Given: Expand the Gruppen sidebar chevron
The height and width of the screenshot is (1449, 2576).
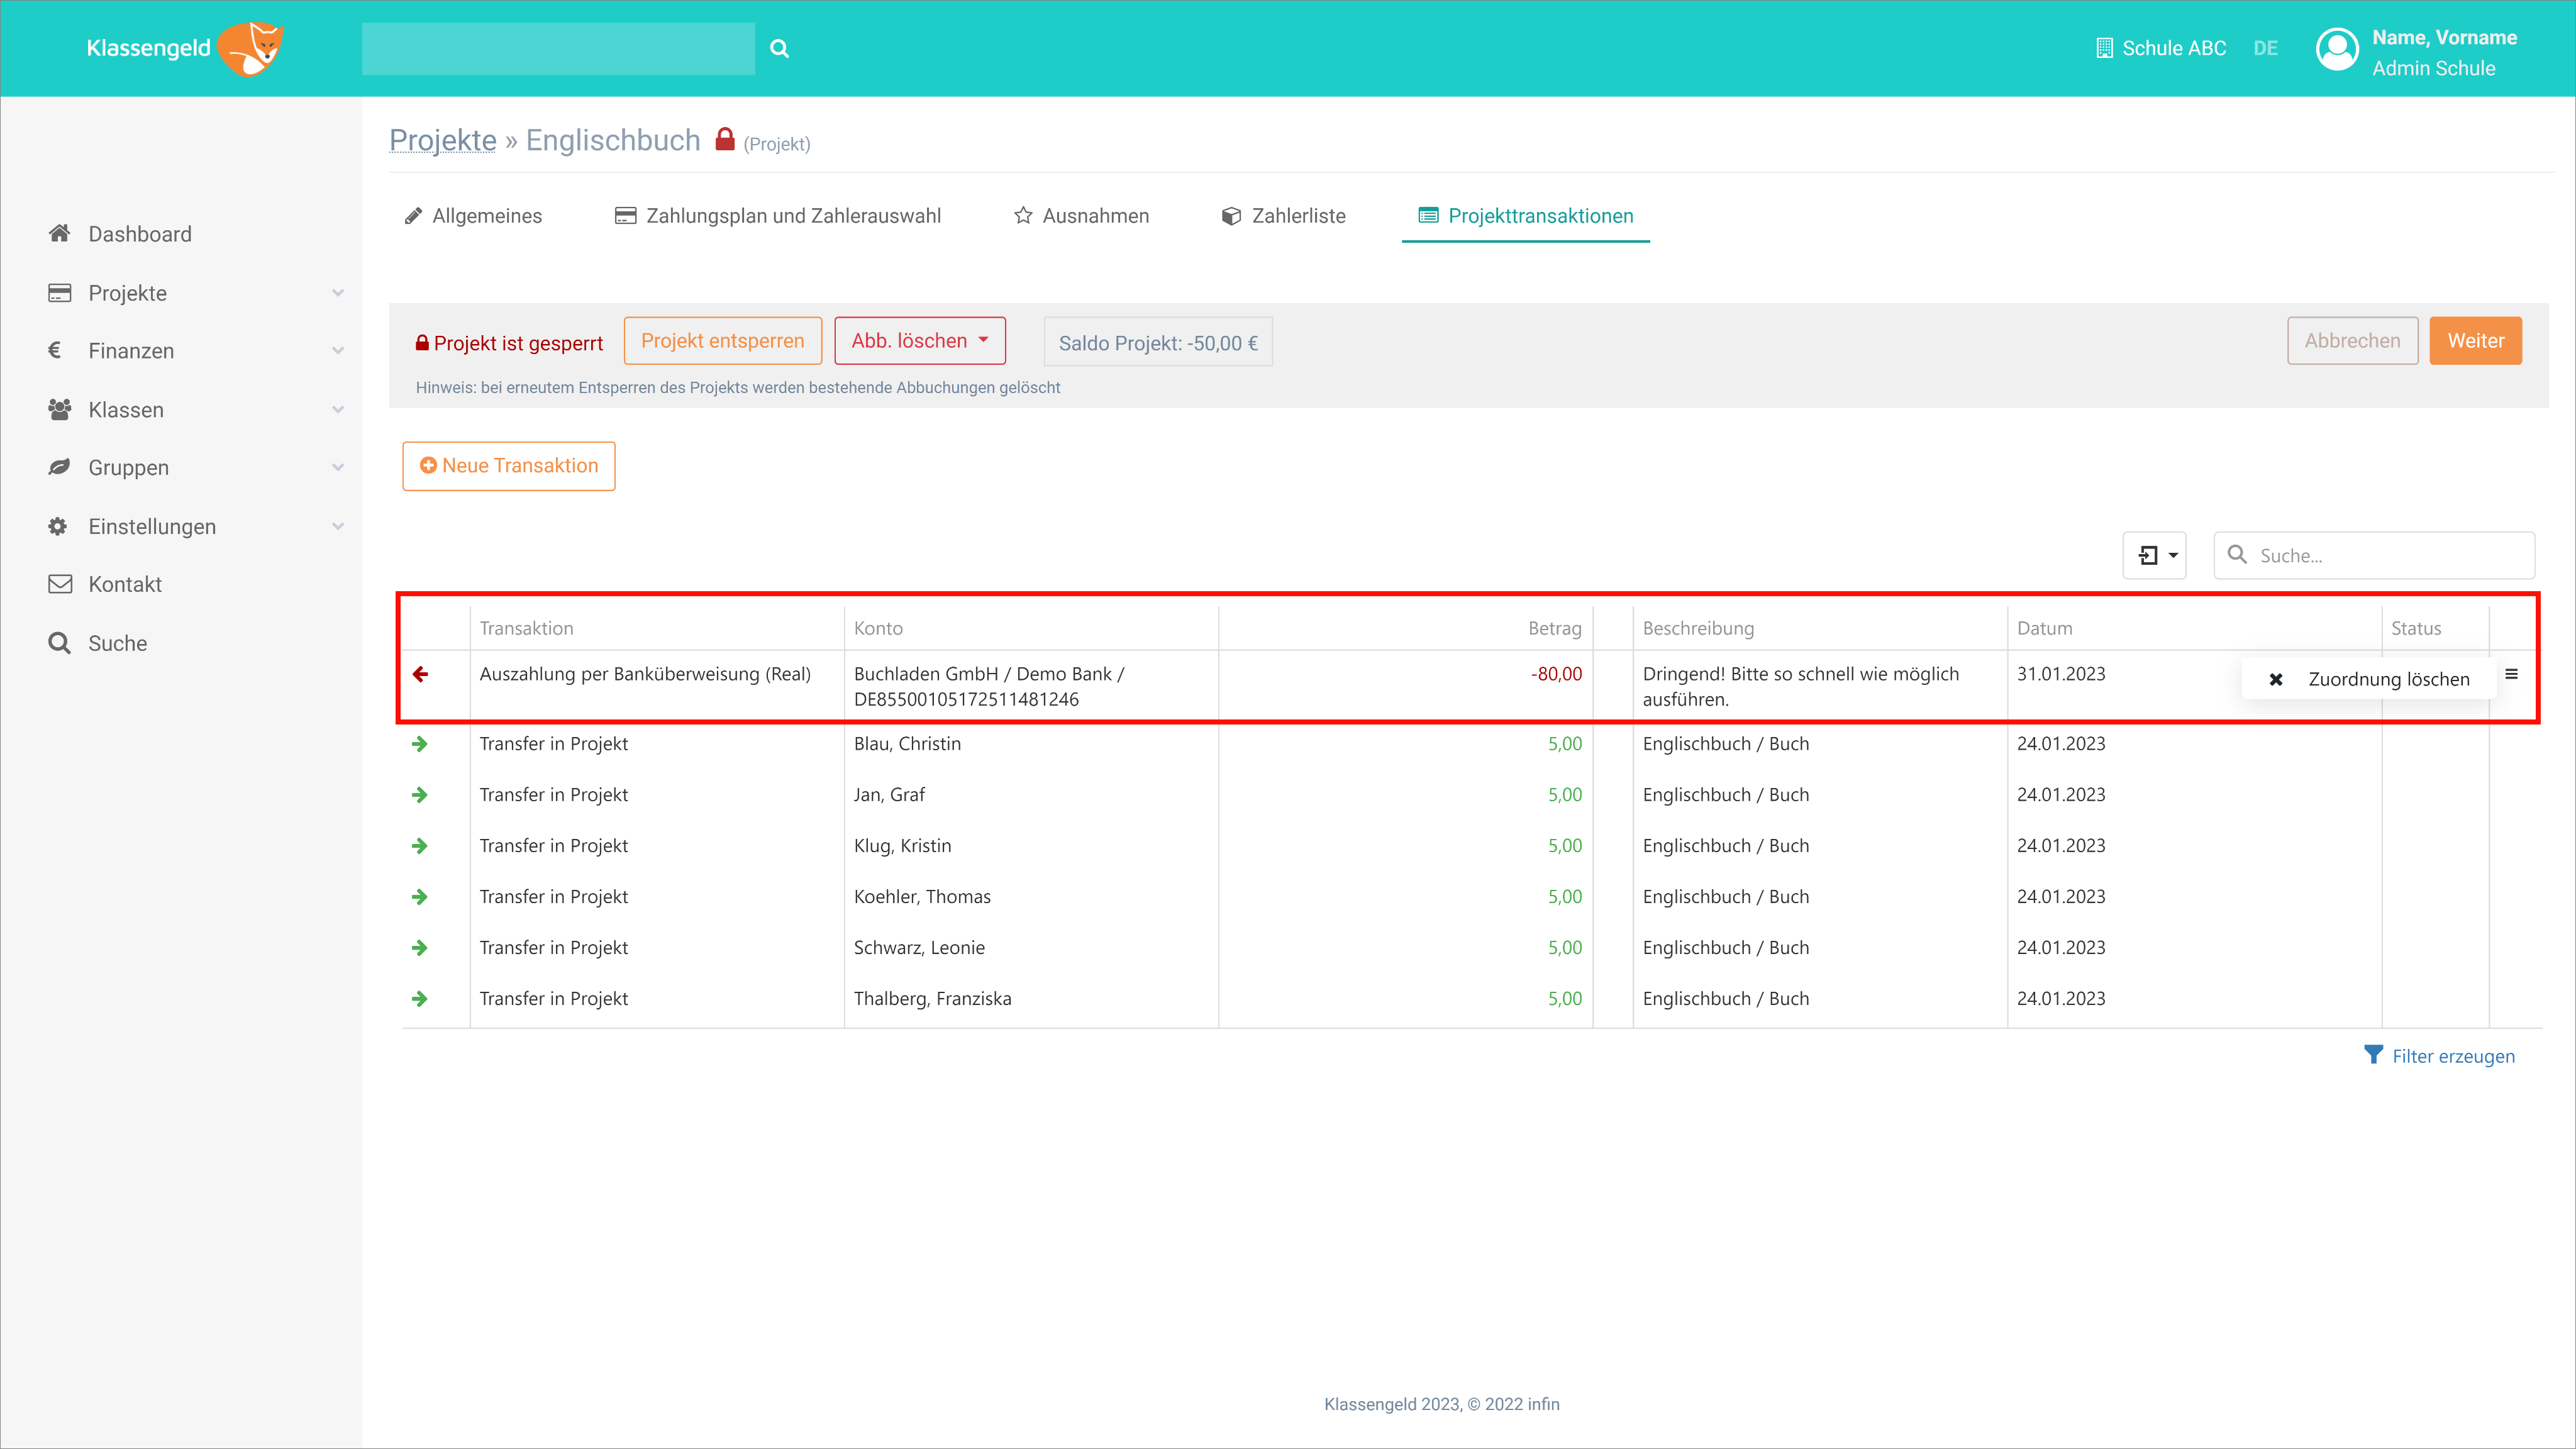Looking at the screenshot, I should [x=338, y=467].
